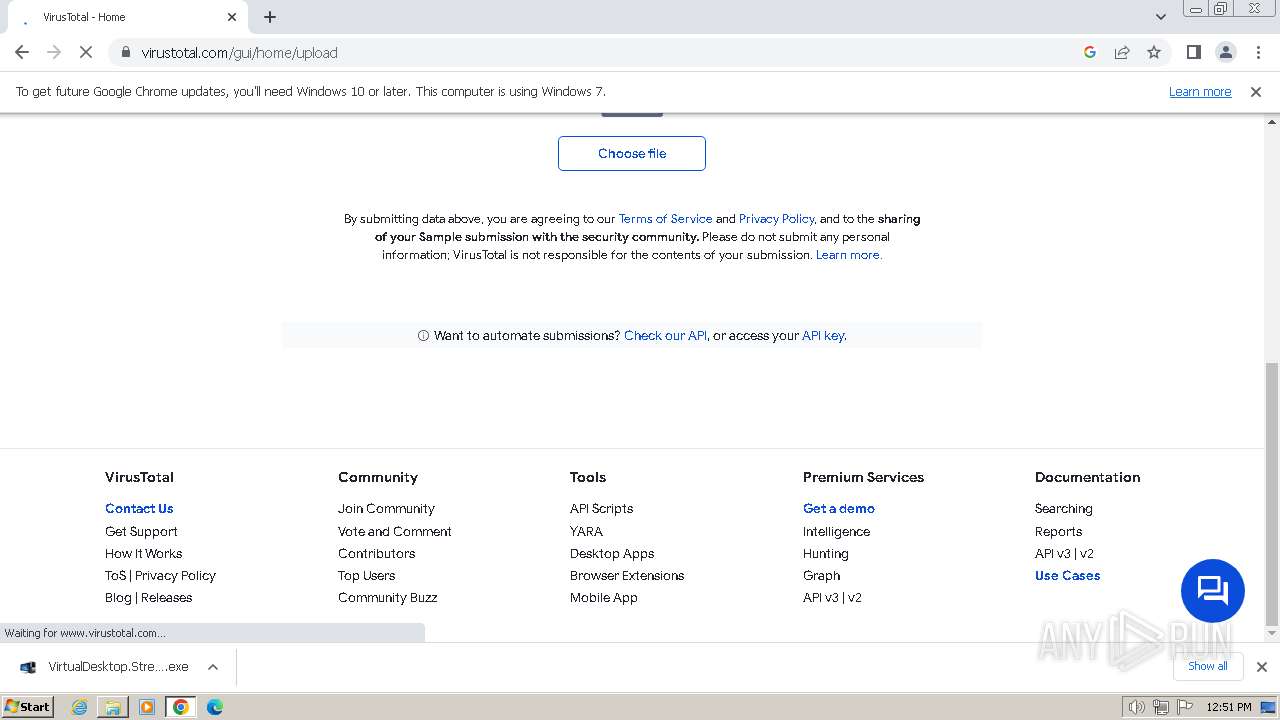The height and width of the screenshot is (720, 1280).
Task: Open Chrome three-dot menu
Action: [x=1258, y=52]
